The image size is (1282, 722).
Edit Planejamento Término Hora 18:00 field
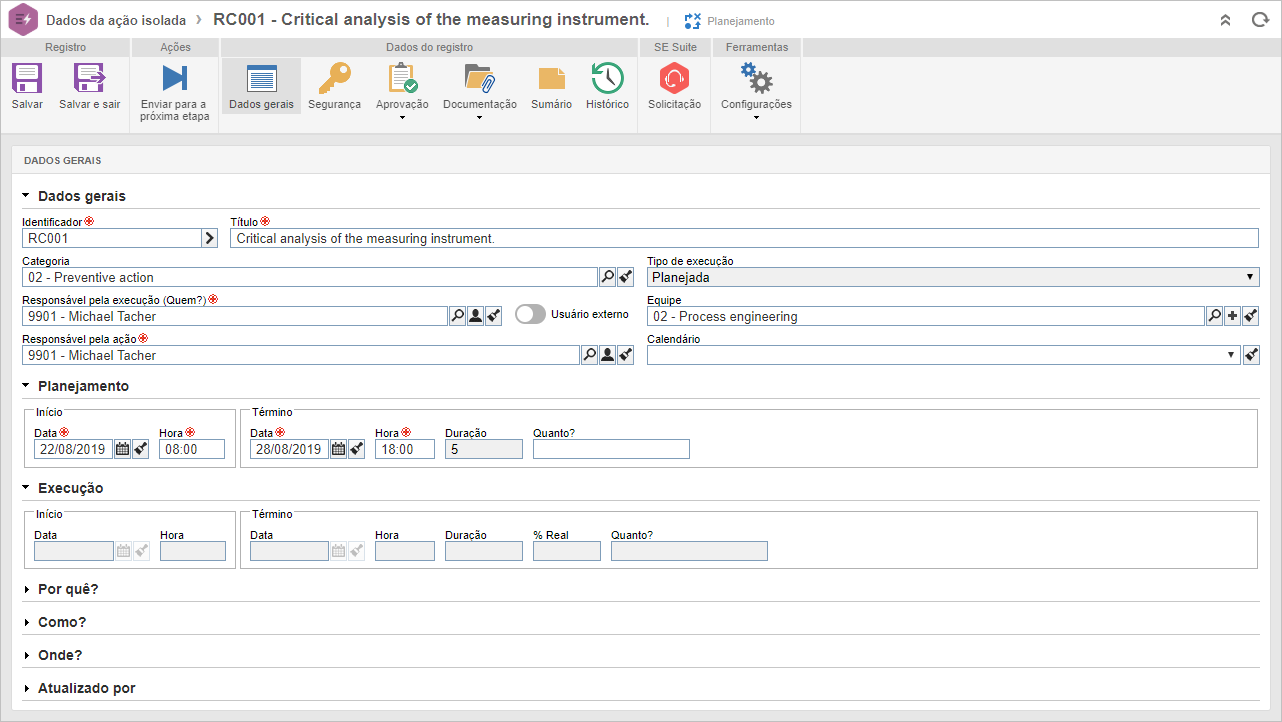pos(405,449)
